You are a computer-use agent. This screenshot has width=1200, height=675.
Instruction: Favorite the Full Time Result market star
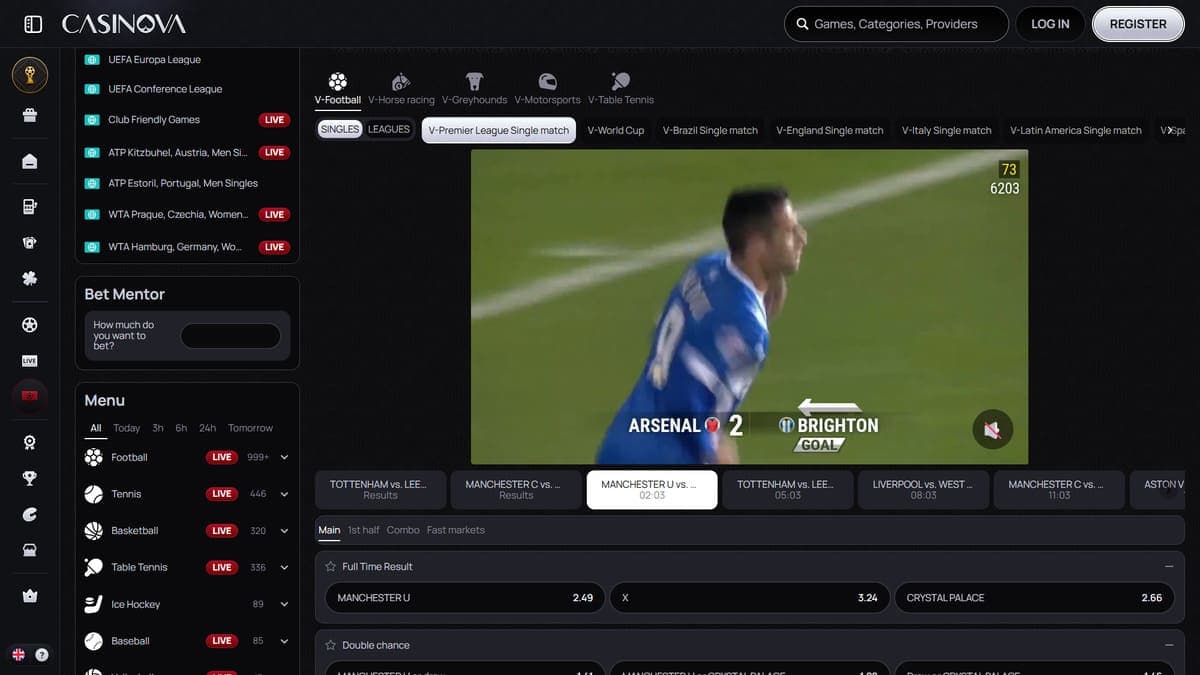click(330, 567)
